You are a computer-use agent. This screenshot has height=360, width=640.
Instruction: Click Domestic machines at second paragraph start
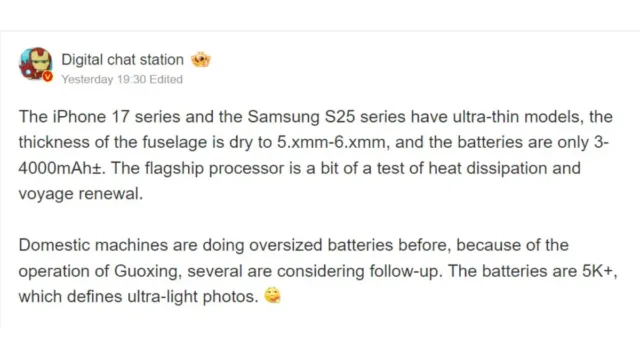[93, 245]
